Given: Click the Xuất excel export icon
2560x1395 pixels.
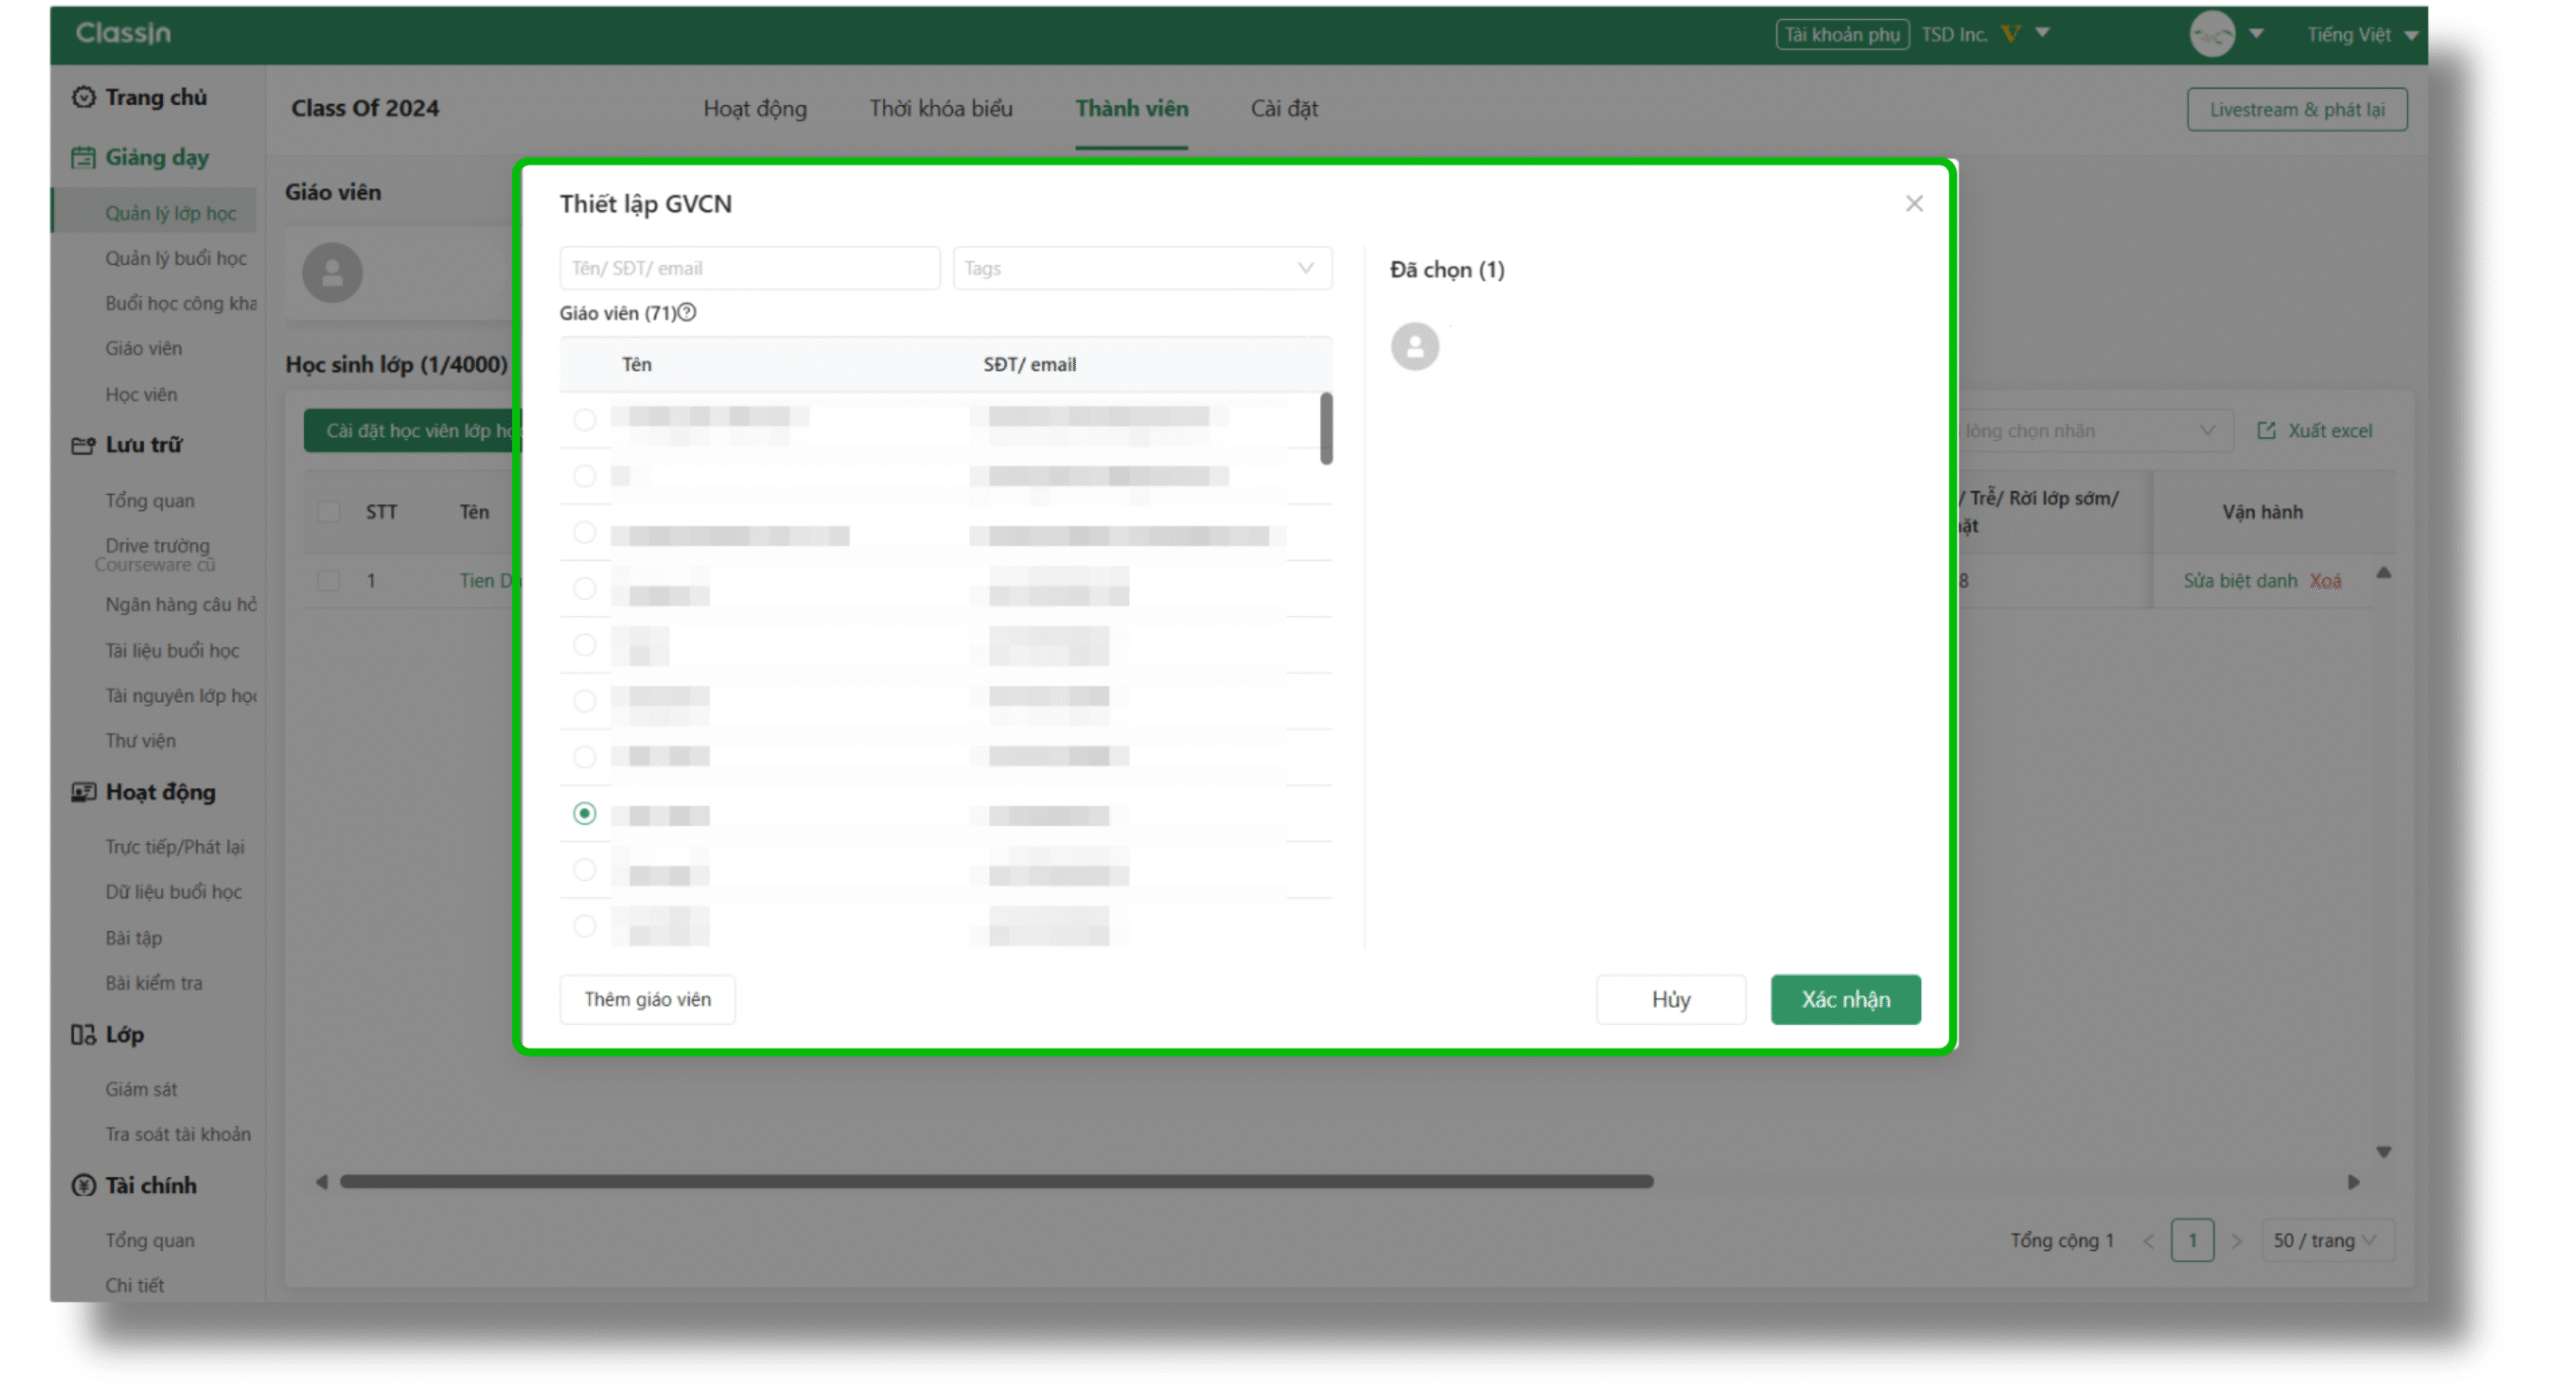Looking at the screenshot, I should click(2265, 431).
